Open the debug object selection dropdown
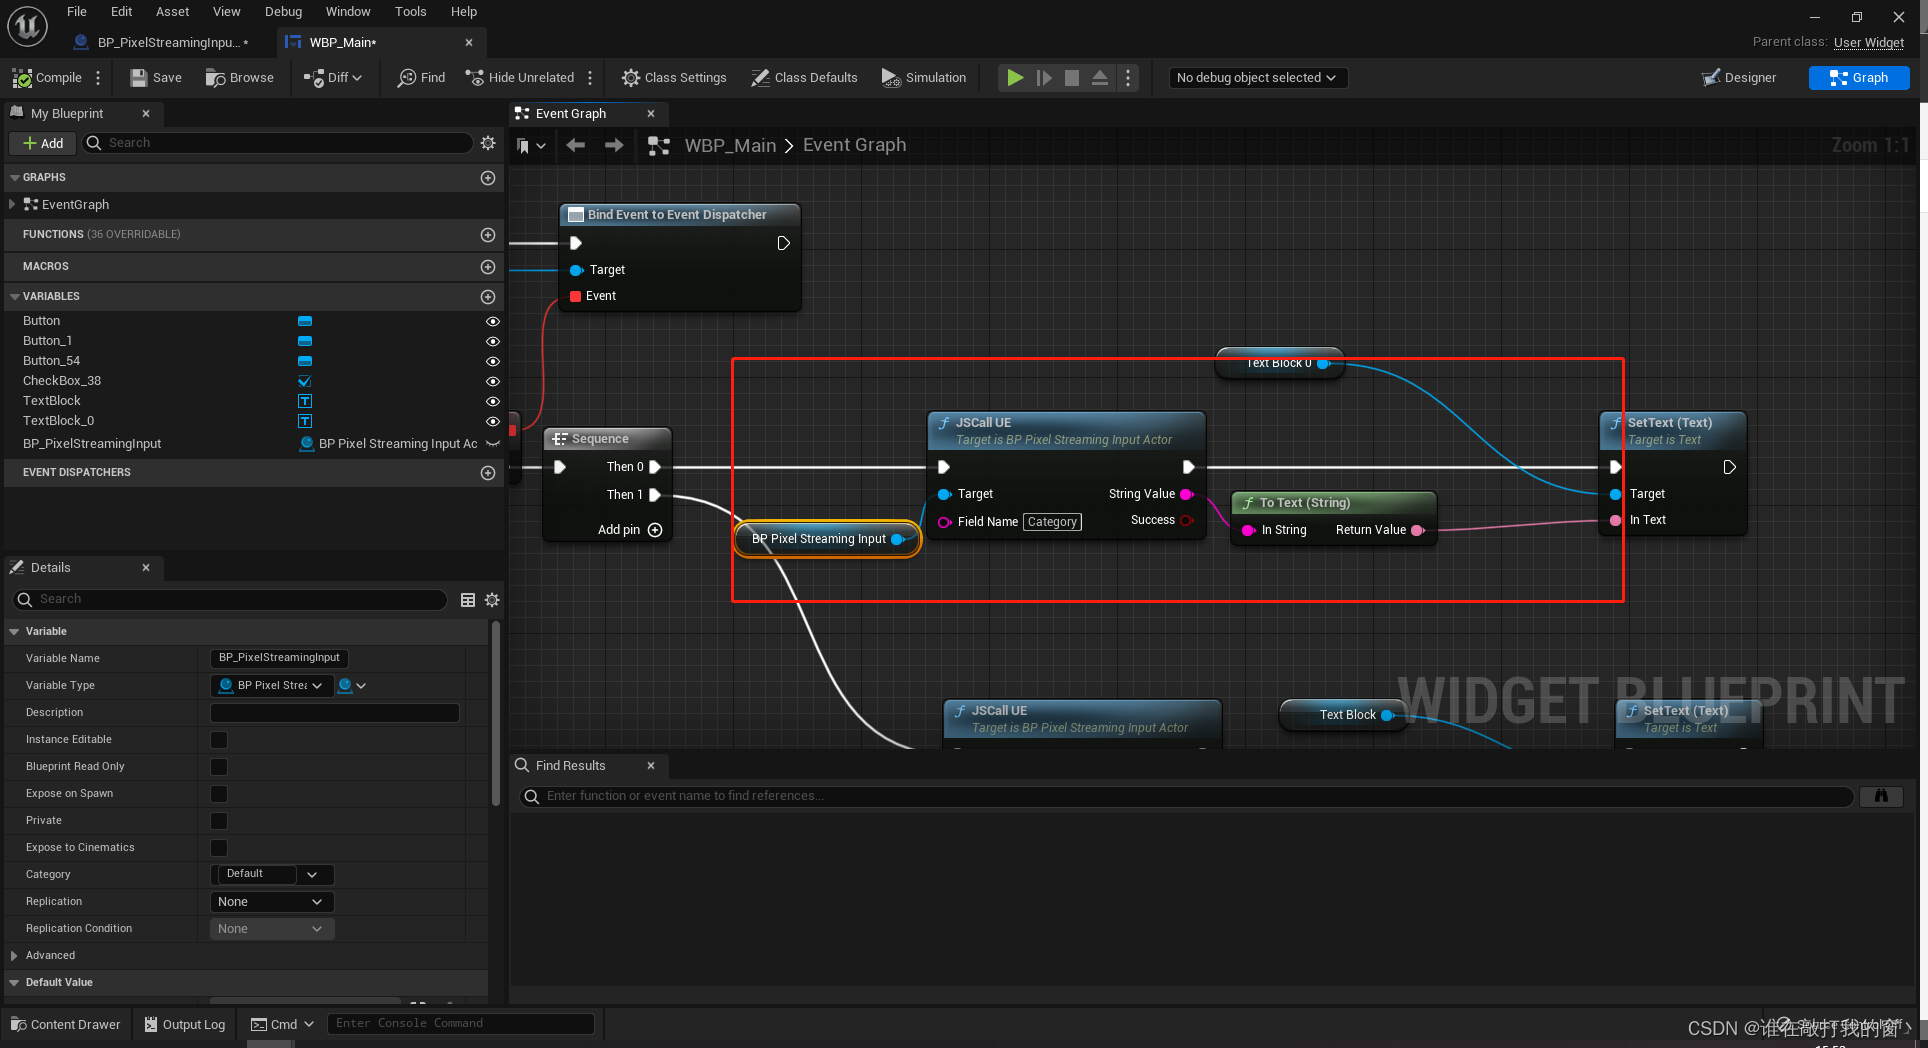 (x=1257, y=78)
